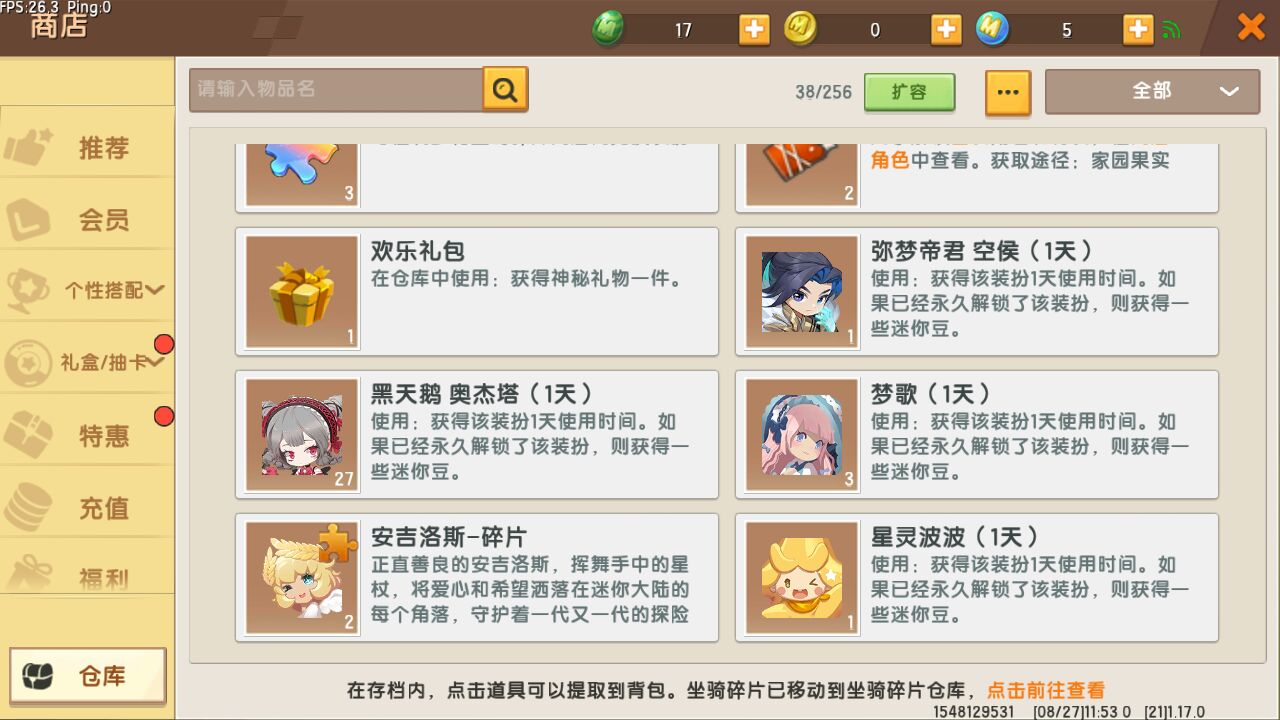Click the magnifier search icon
The image size is (1280, 720).
pos(505,90)
